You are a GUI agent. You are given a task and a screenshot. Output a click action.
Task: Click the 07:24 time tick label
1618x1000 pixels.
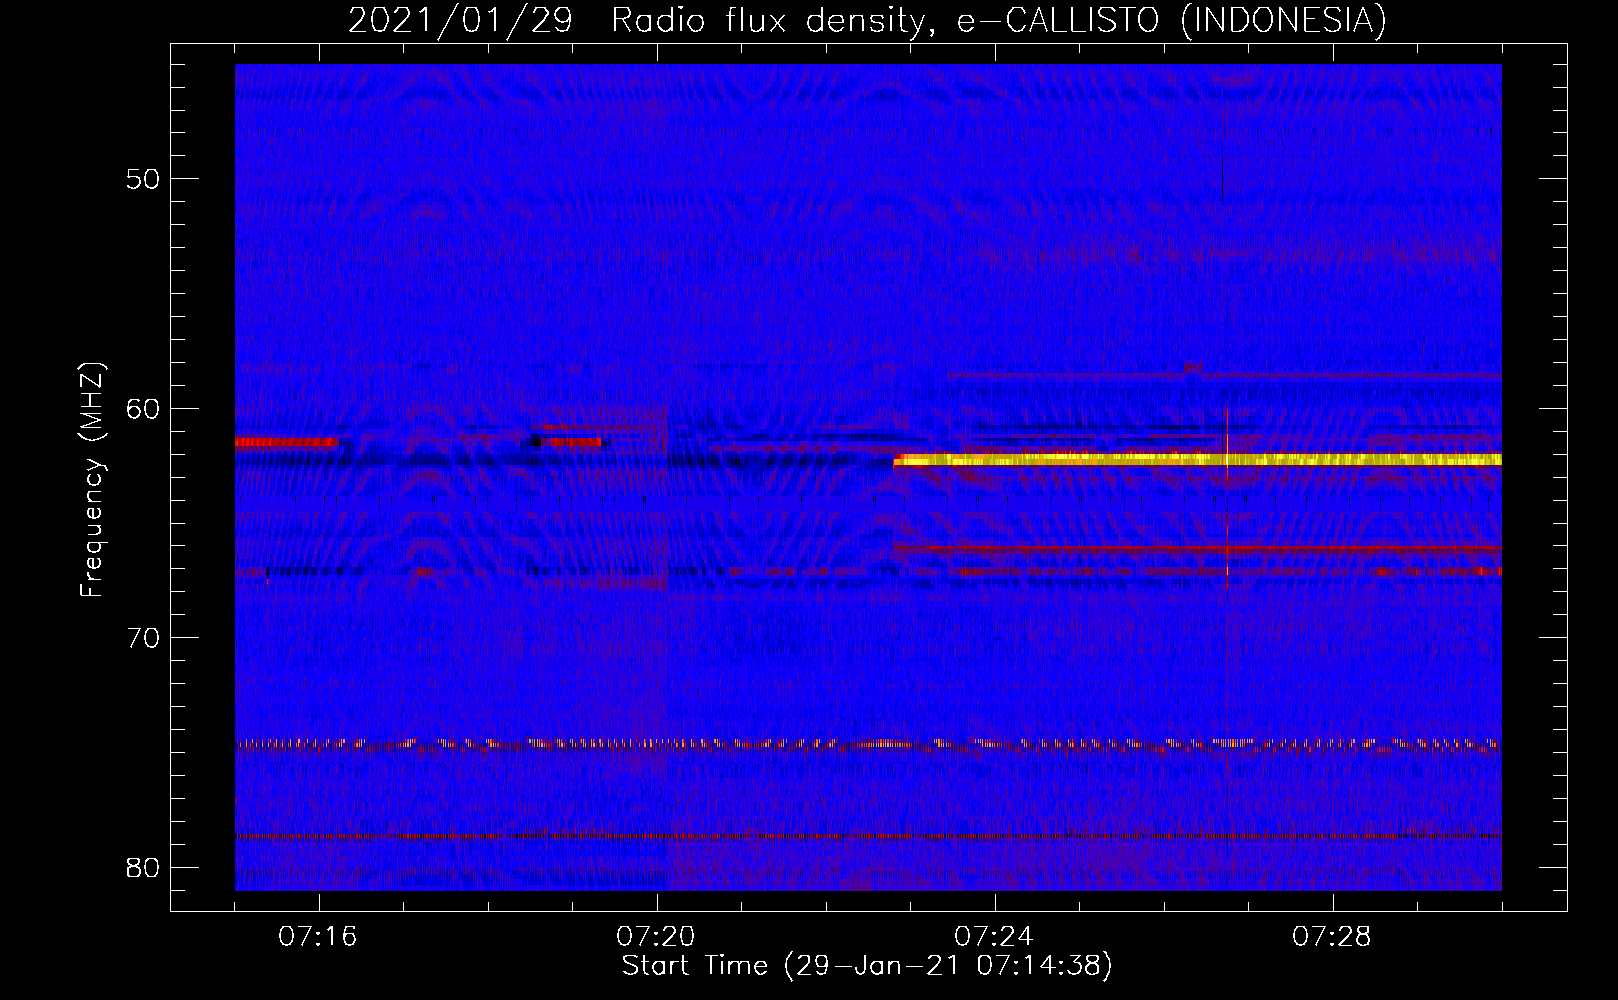pyautogui.click(x=994, y=937)
